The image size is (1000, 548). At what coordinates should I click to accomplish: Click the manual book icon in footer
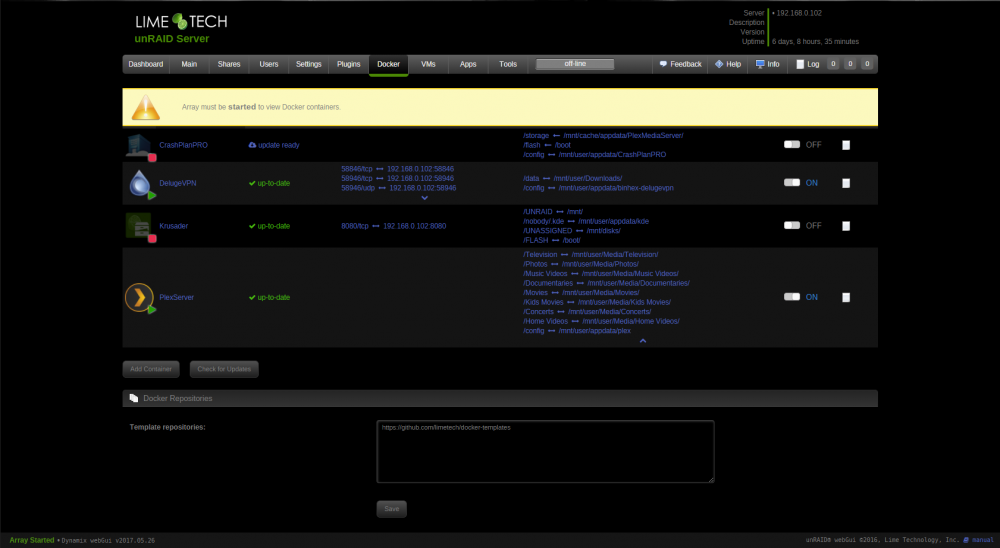click(966, 540)
